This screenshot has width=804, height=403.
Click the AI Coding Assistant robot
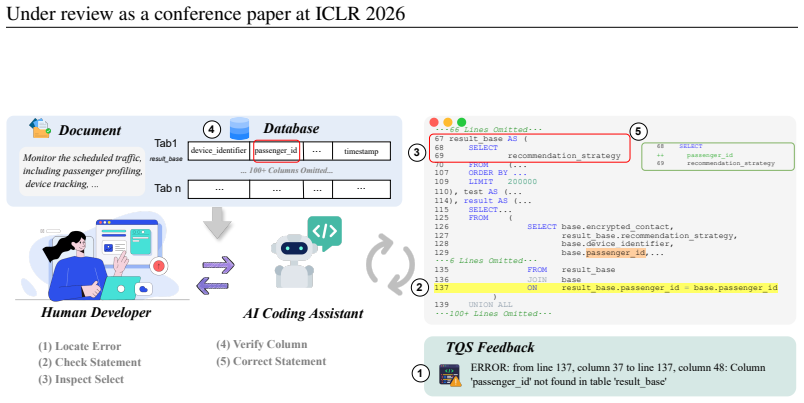click(x=294, y=261)
